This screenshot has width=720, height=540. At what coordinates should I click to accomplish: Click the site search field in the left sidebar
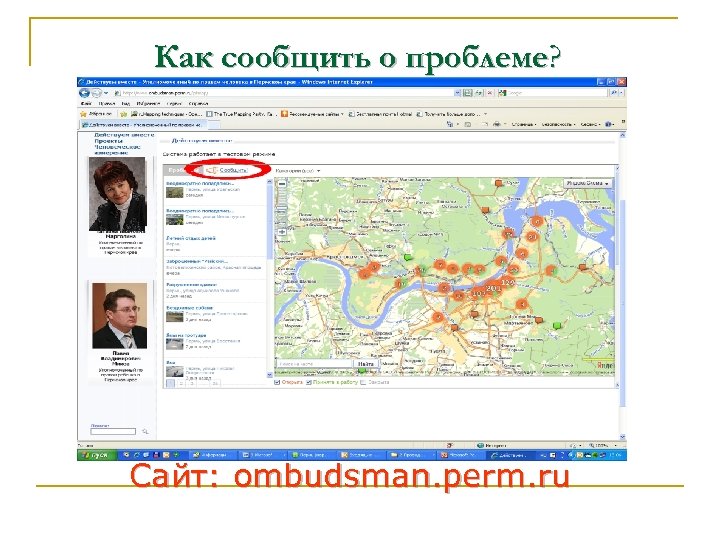click(x=113, y=432)
